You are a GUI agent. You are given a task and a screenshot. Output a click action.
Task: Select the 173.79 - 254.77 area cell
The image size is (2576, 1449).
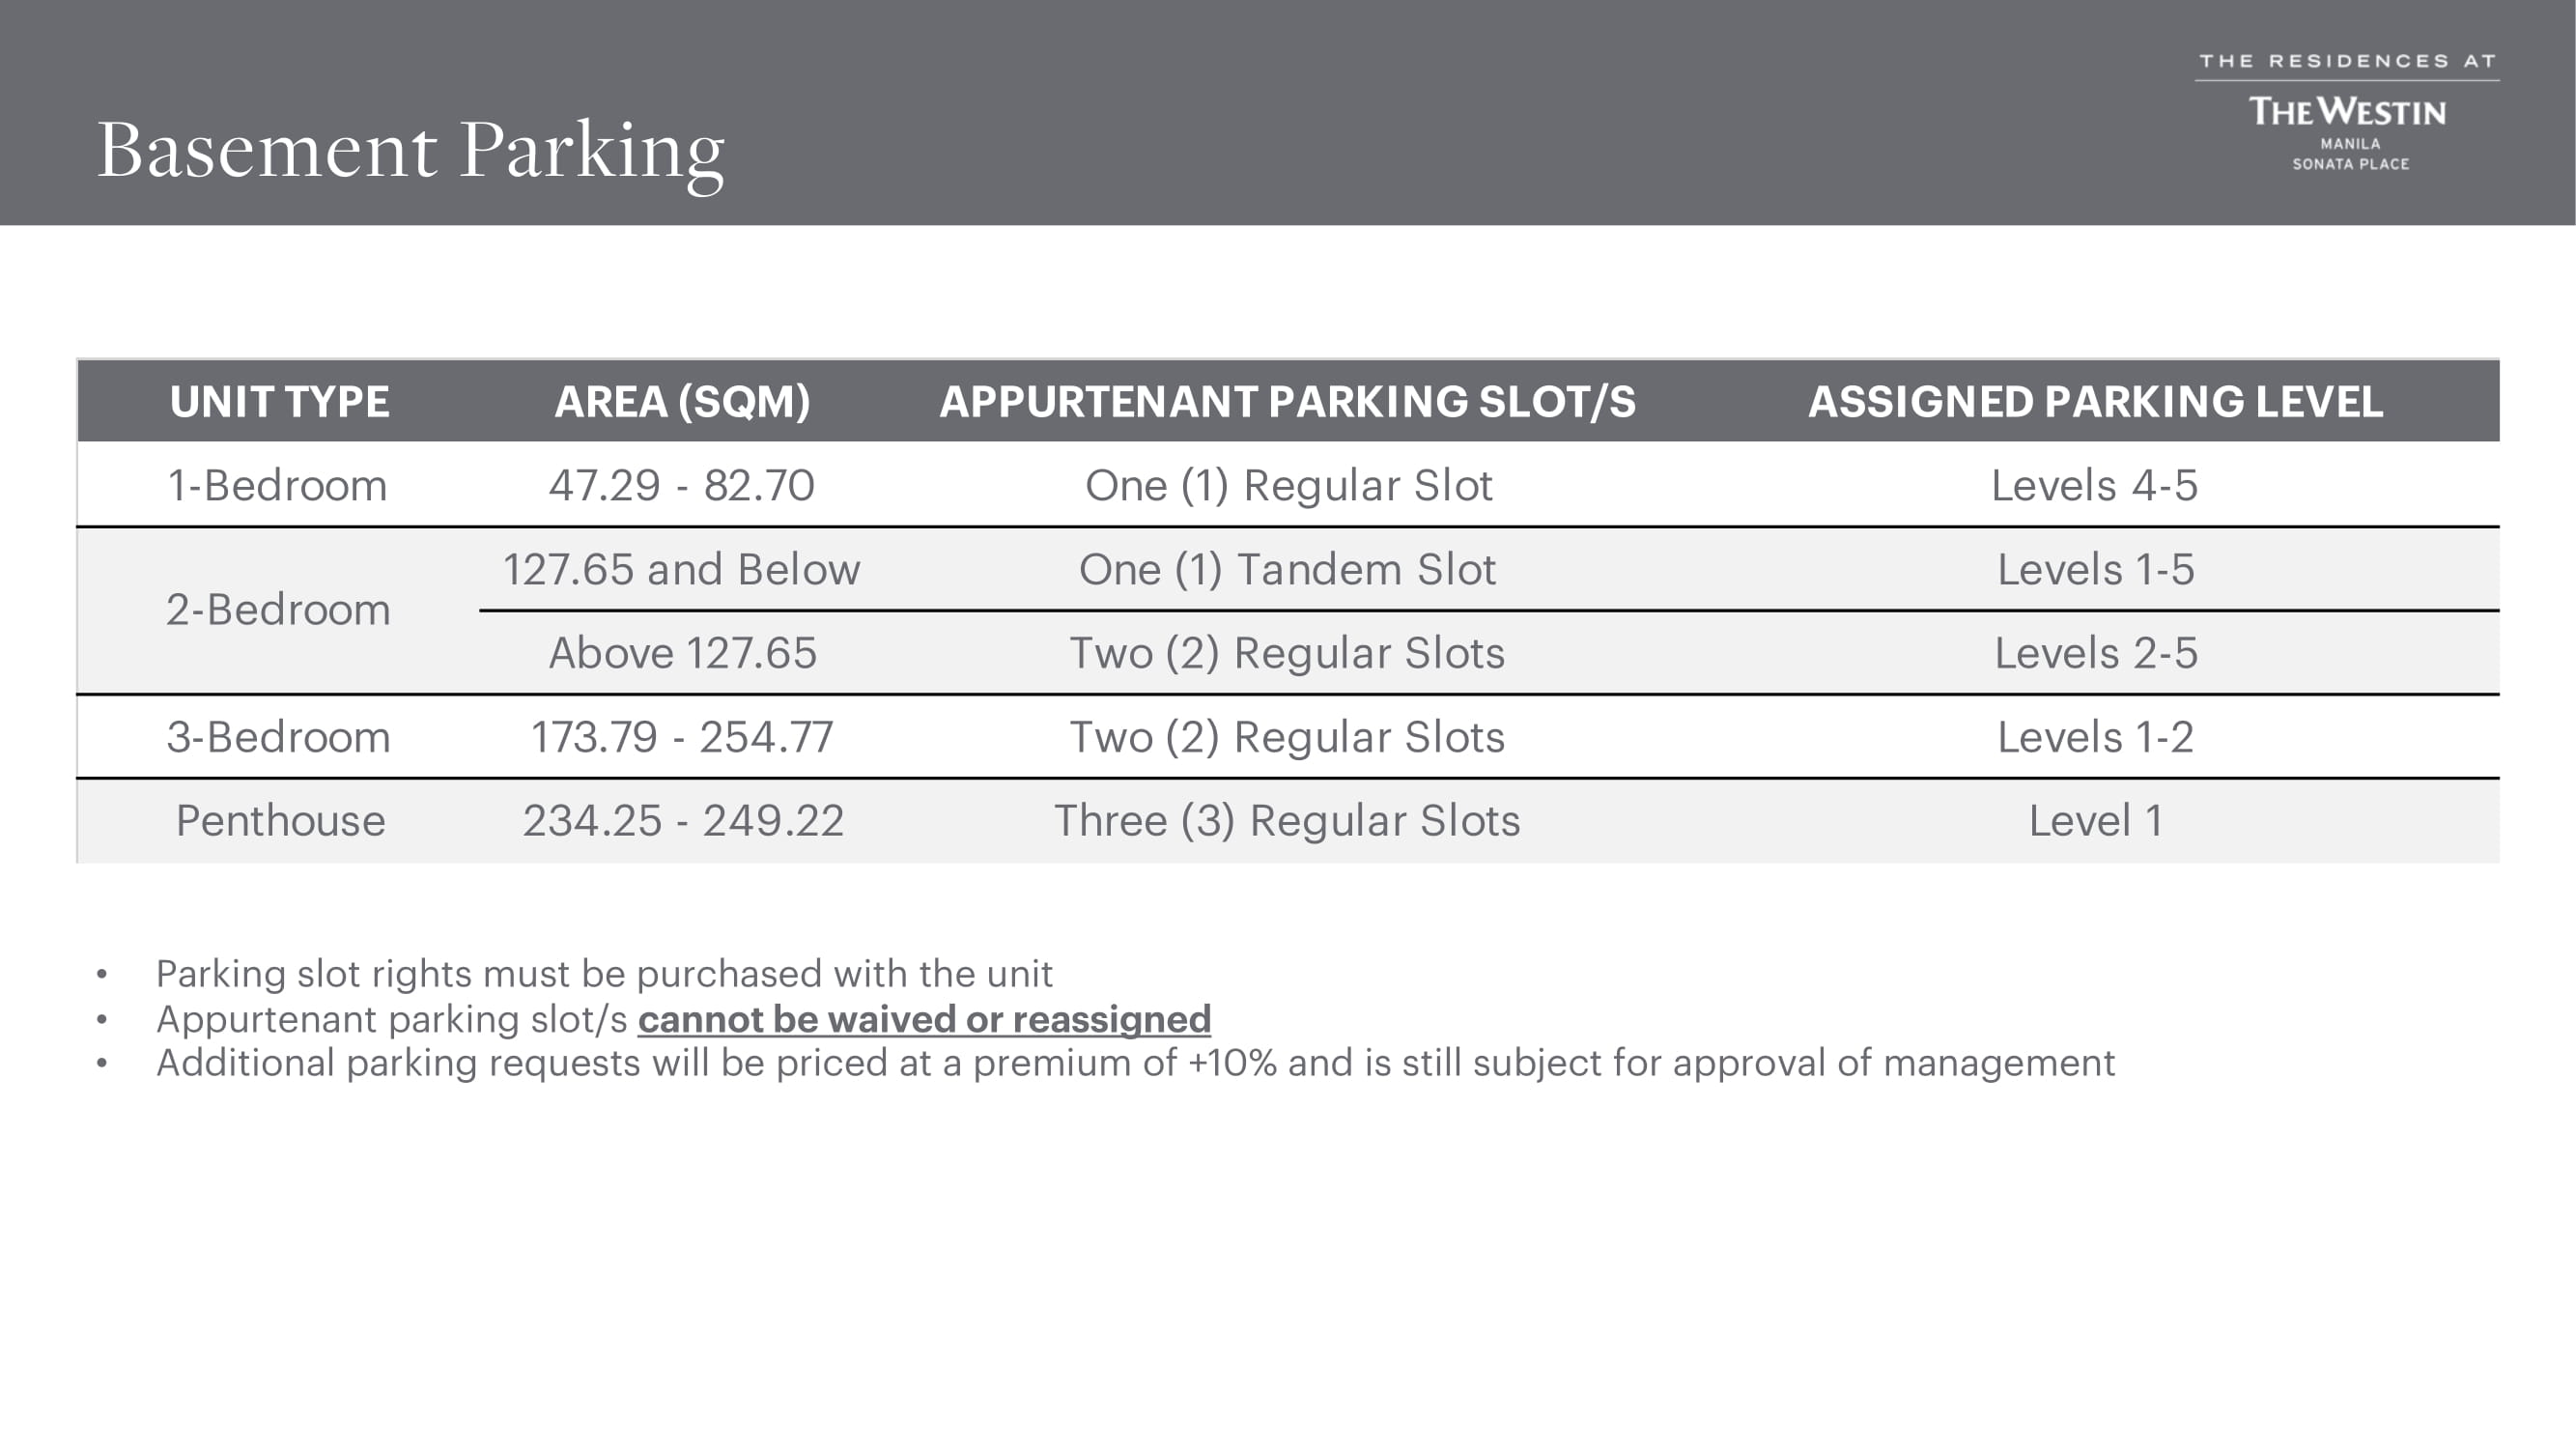point(682,737)
